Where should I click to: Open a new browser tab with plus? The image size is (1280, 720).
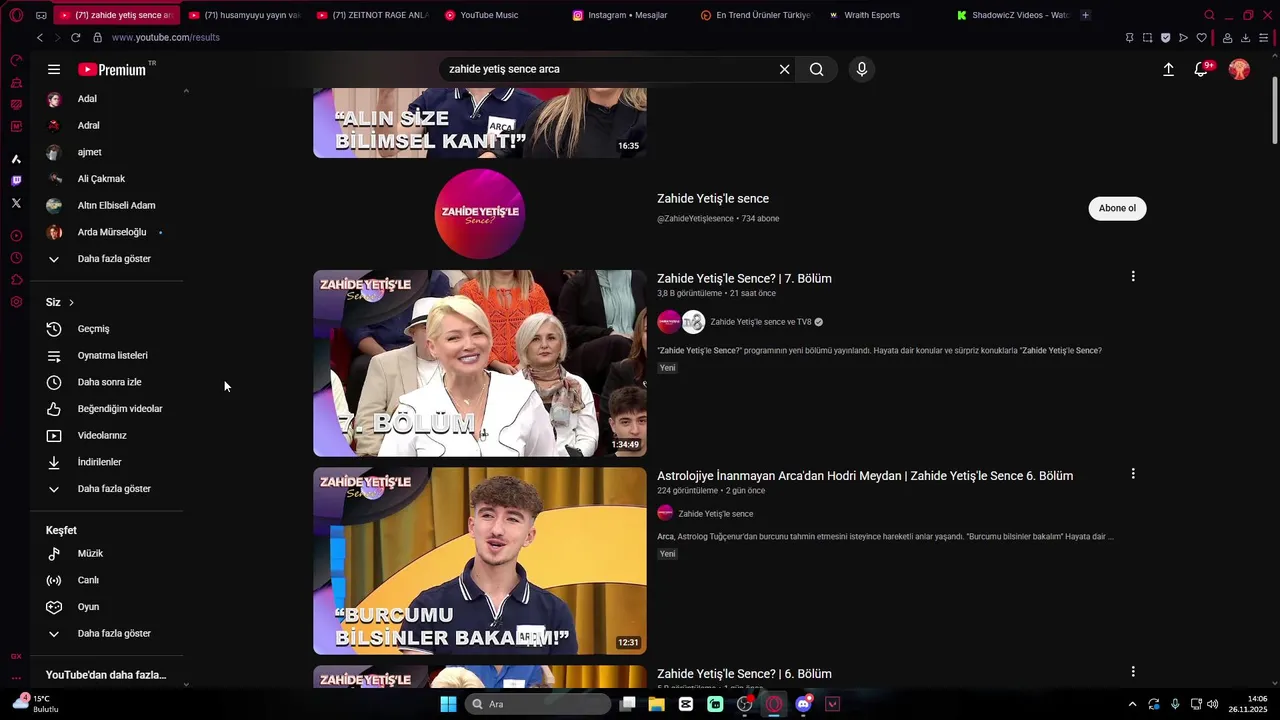(x=1086, y=15)
